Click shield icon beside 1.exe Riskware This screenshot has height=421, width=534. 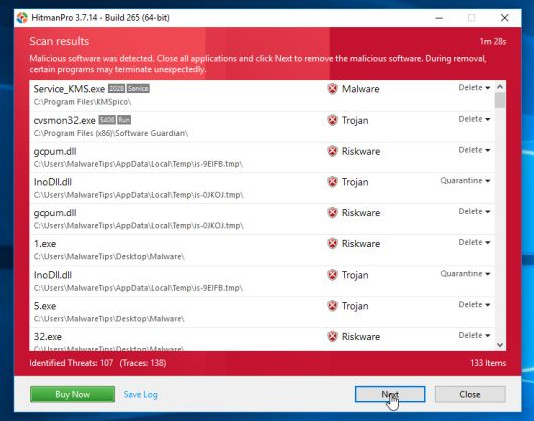(x=332, y=244)
